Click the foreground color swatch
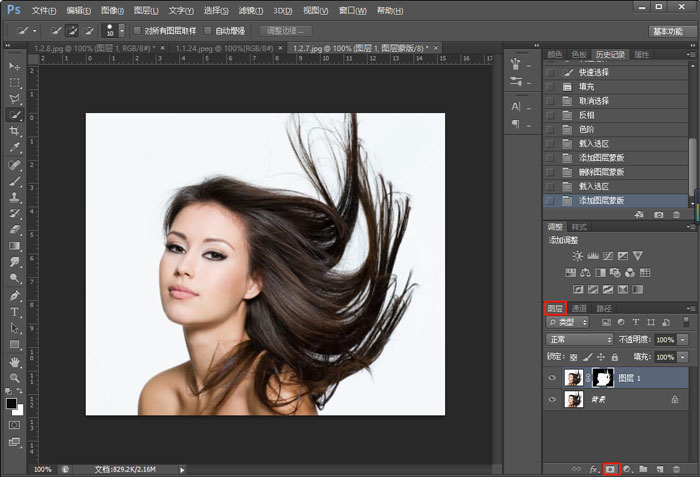 (x=11, y=404)
